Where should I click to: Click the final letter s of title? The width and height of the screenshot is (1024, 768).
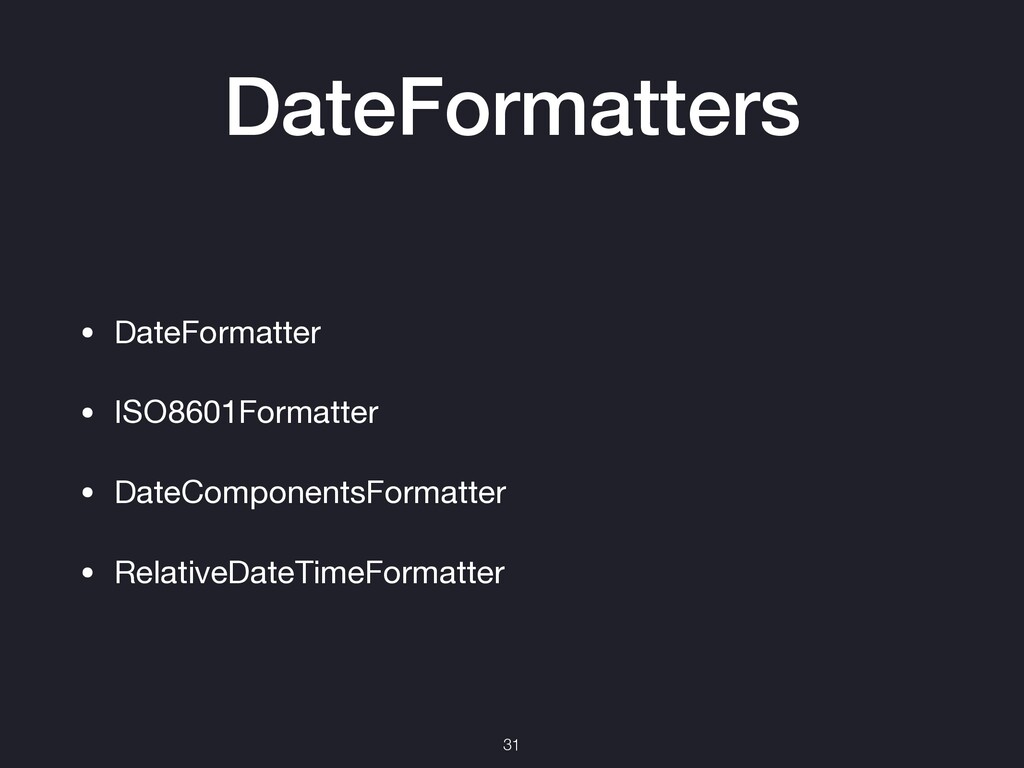pos(782,114)
